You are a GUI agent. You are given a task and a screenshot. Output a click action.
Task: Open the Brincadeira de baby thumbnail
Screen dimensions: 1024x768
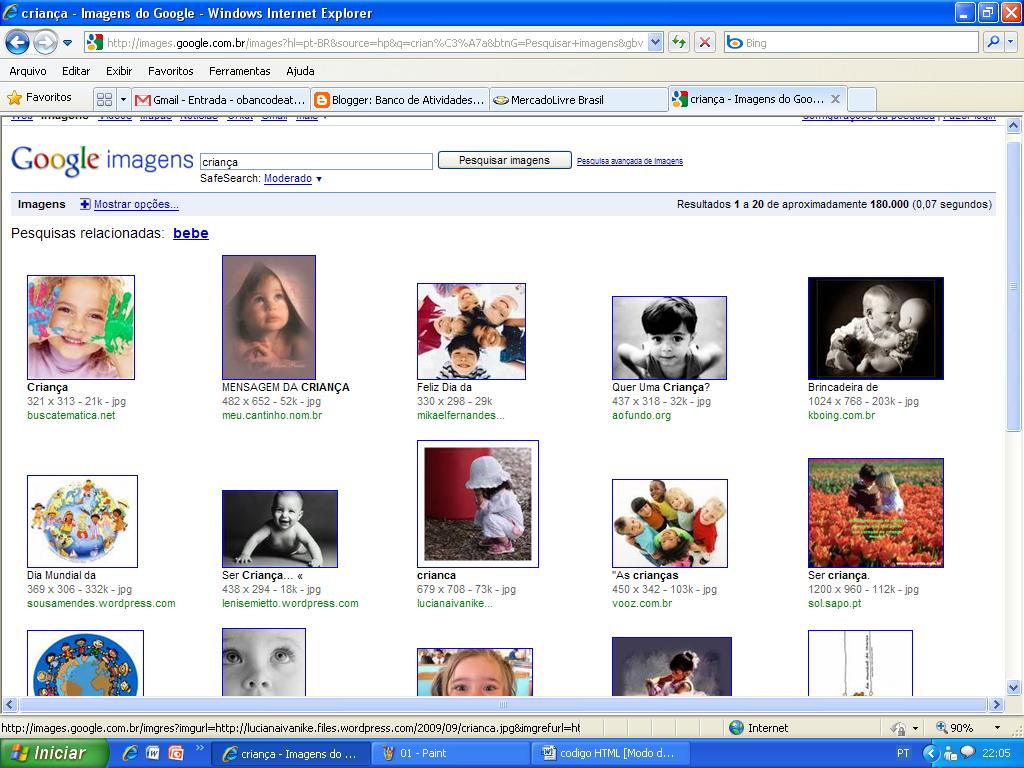[x=876, y=328]
